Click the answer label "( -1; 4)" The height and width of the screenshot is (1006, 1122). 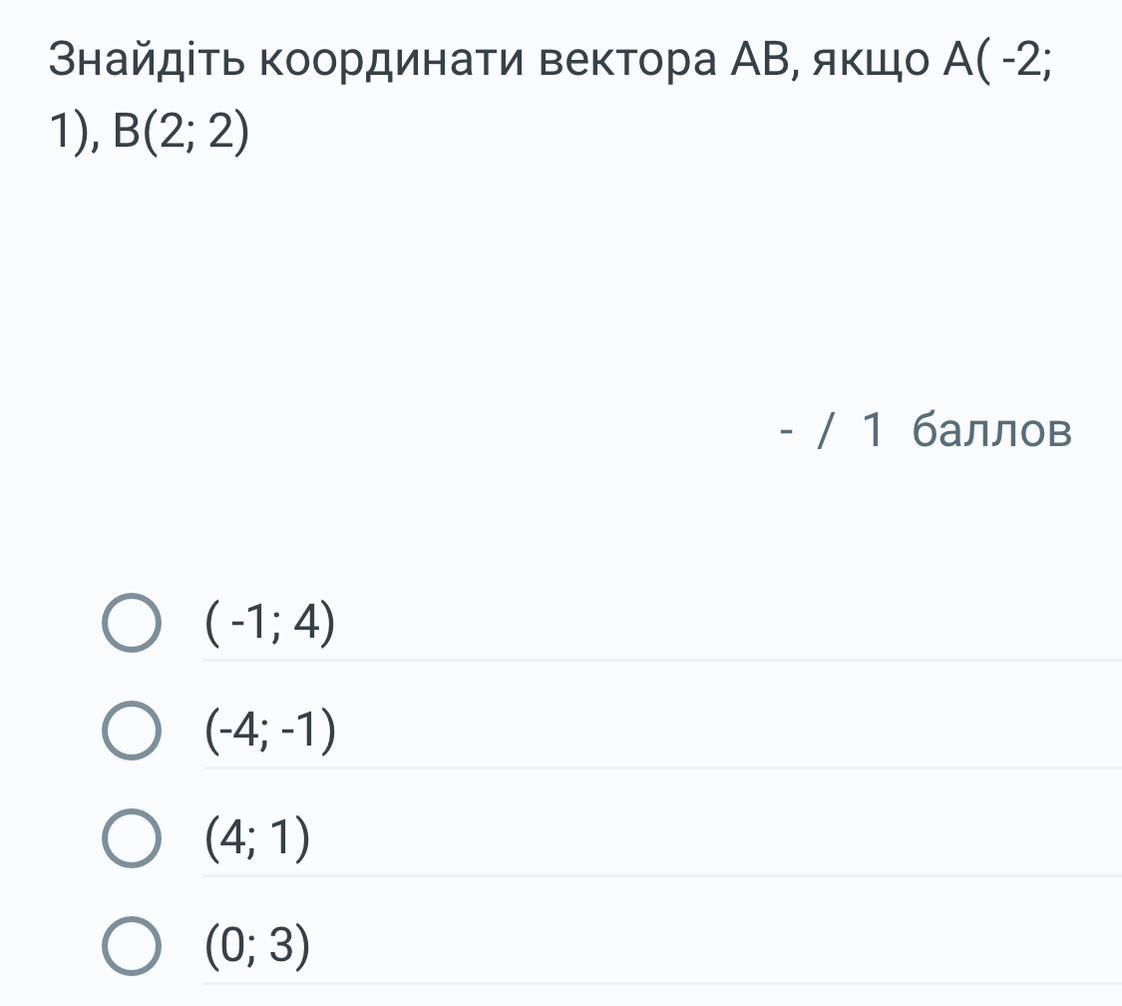270,624
